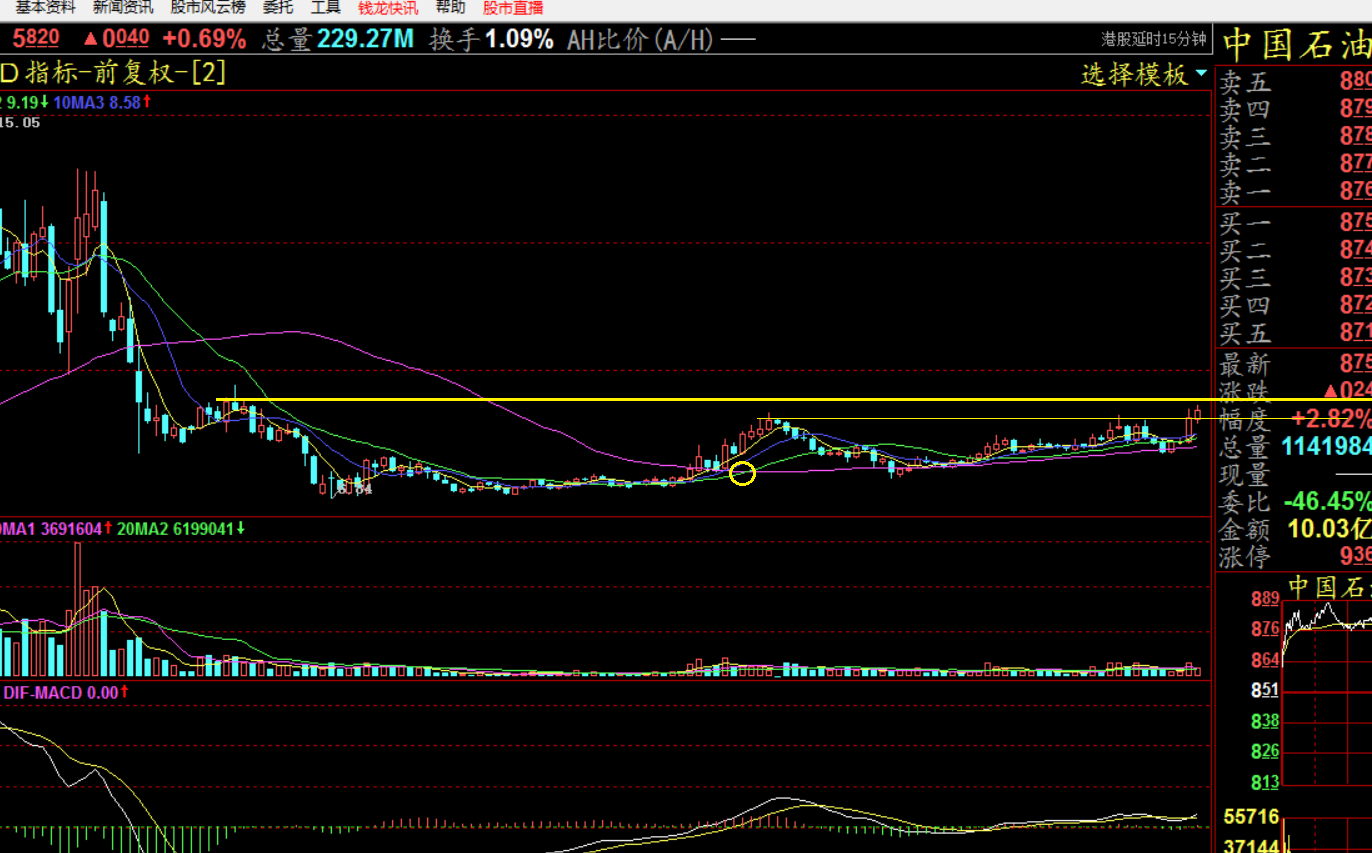The width and height of the screenshot is (1372, 853).
Task: Click the 37144 volume axis value
Action: click(1251, 847)
